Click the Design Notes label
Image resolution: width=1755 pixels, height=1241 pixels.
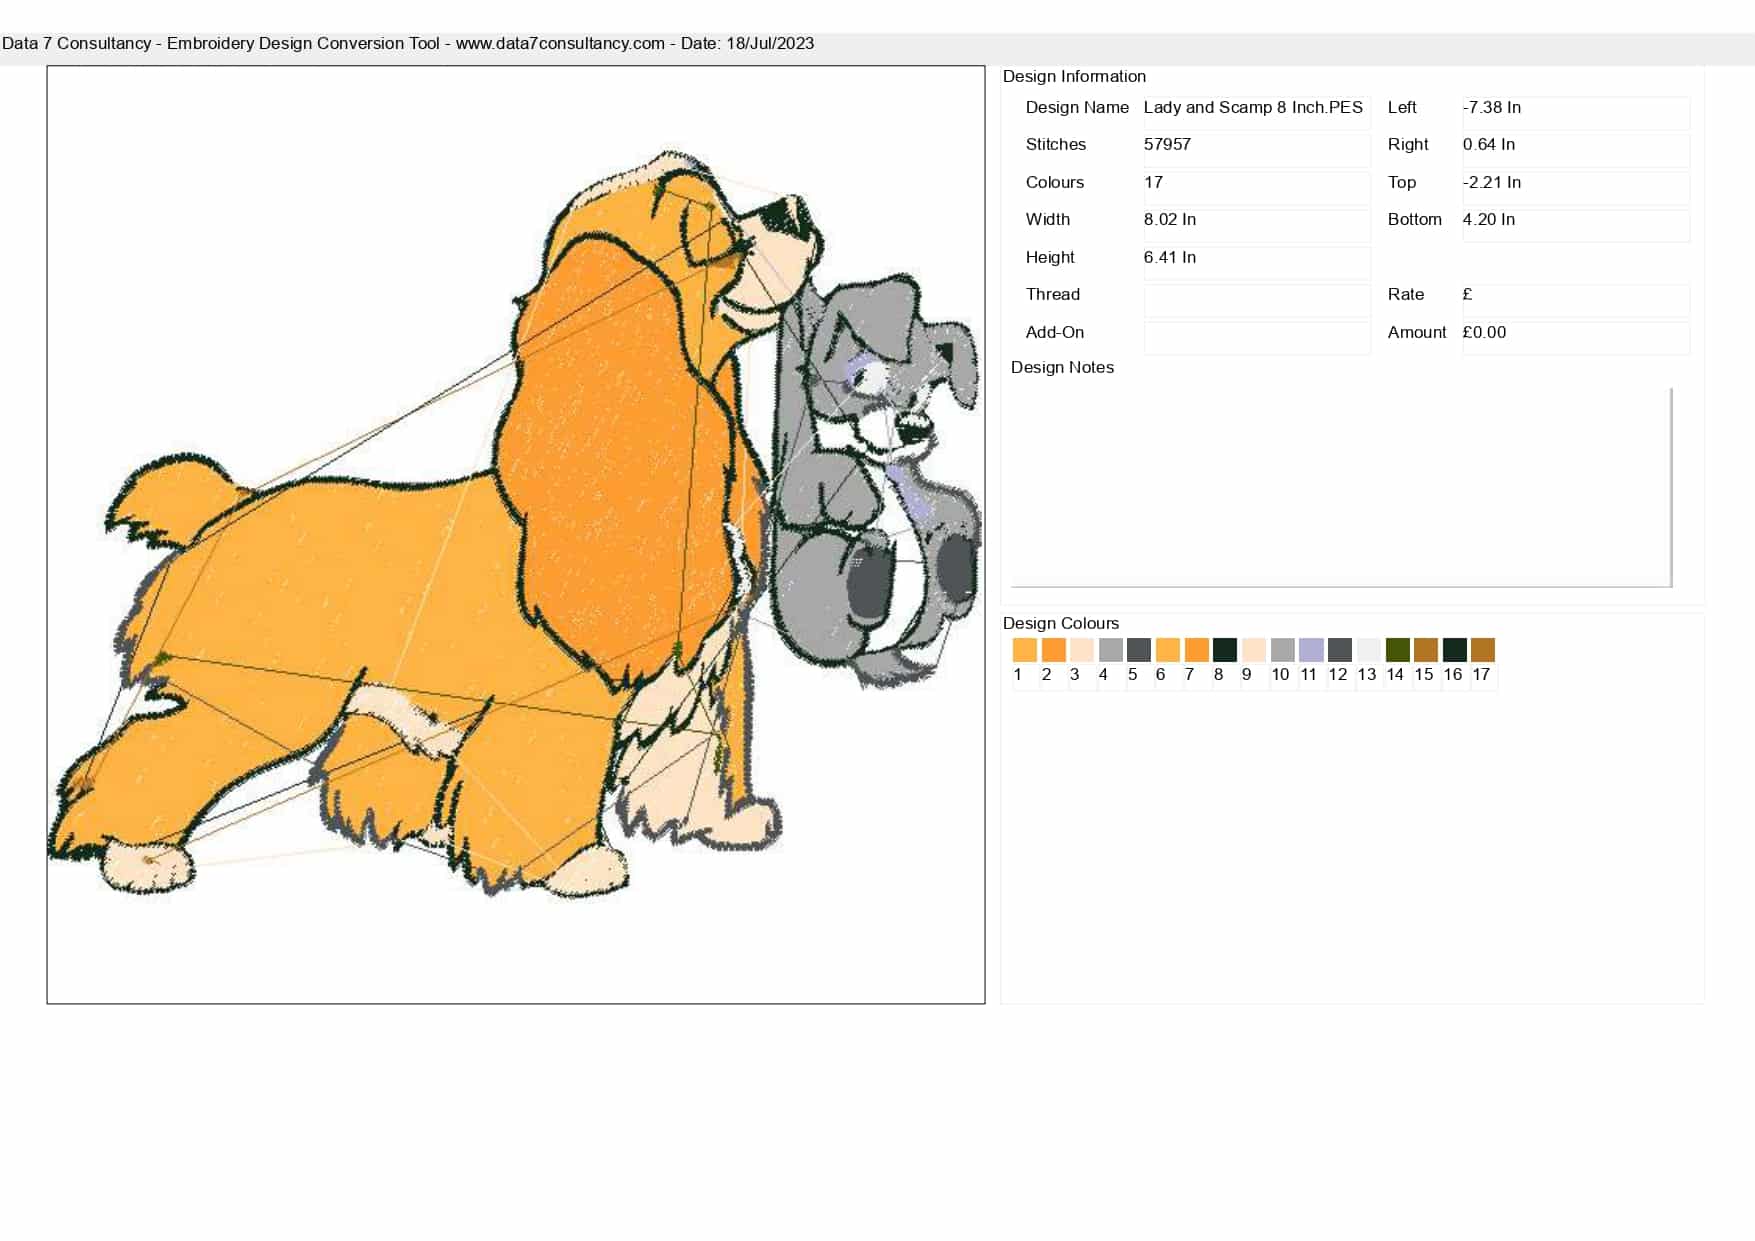(x=1062, y=367)
